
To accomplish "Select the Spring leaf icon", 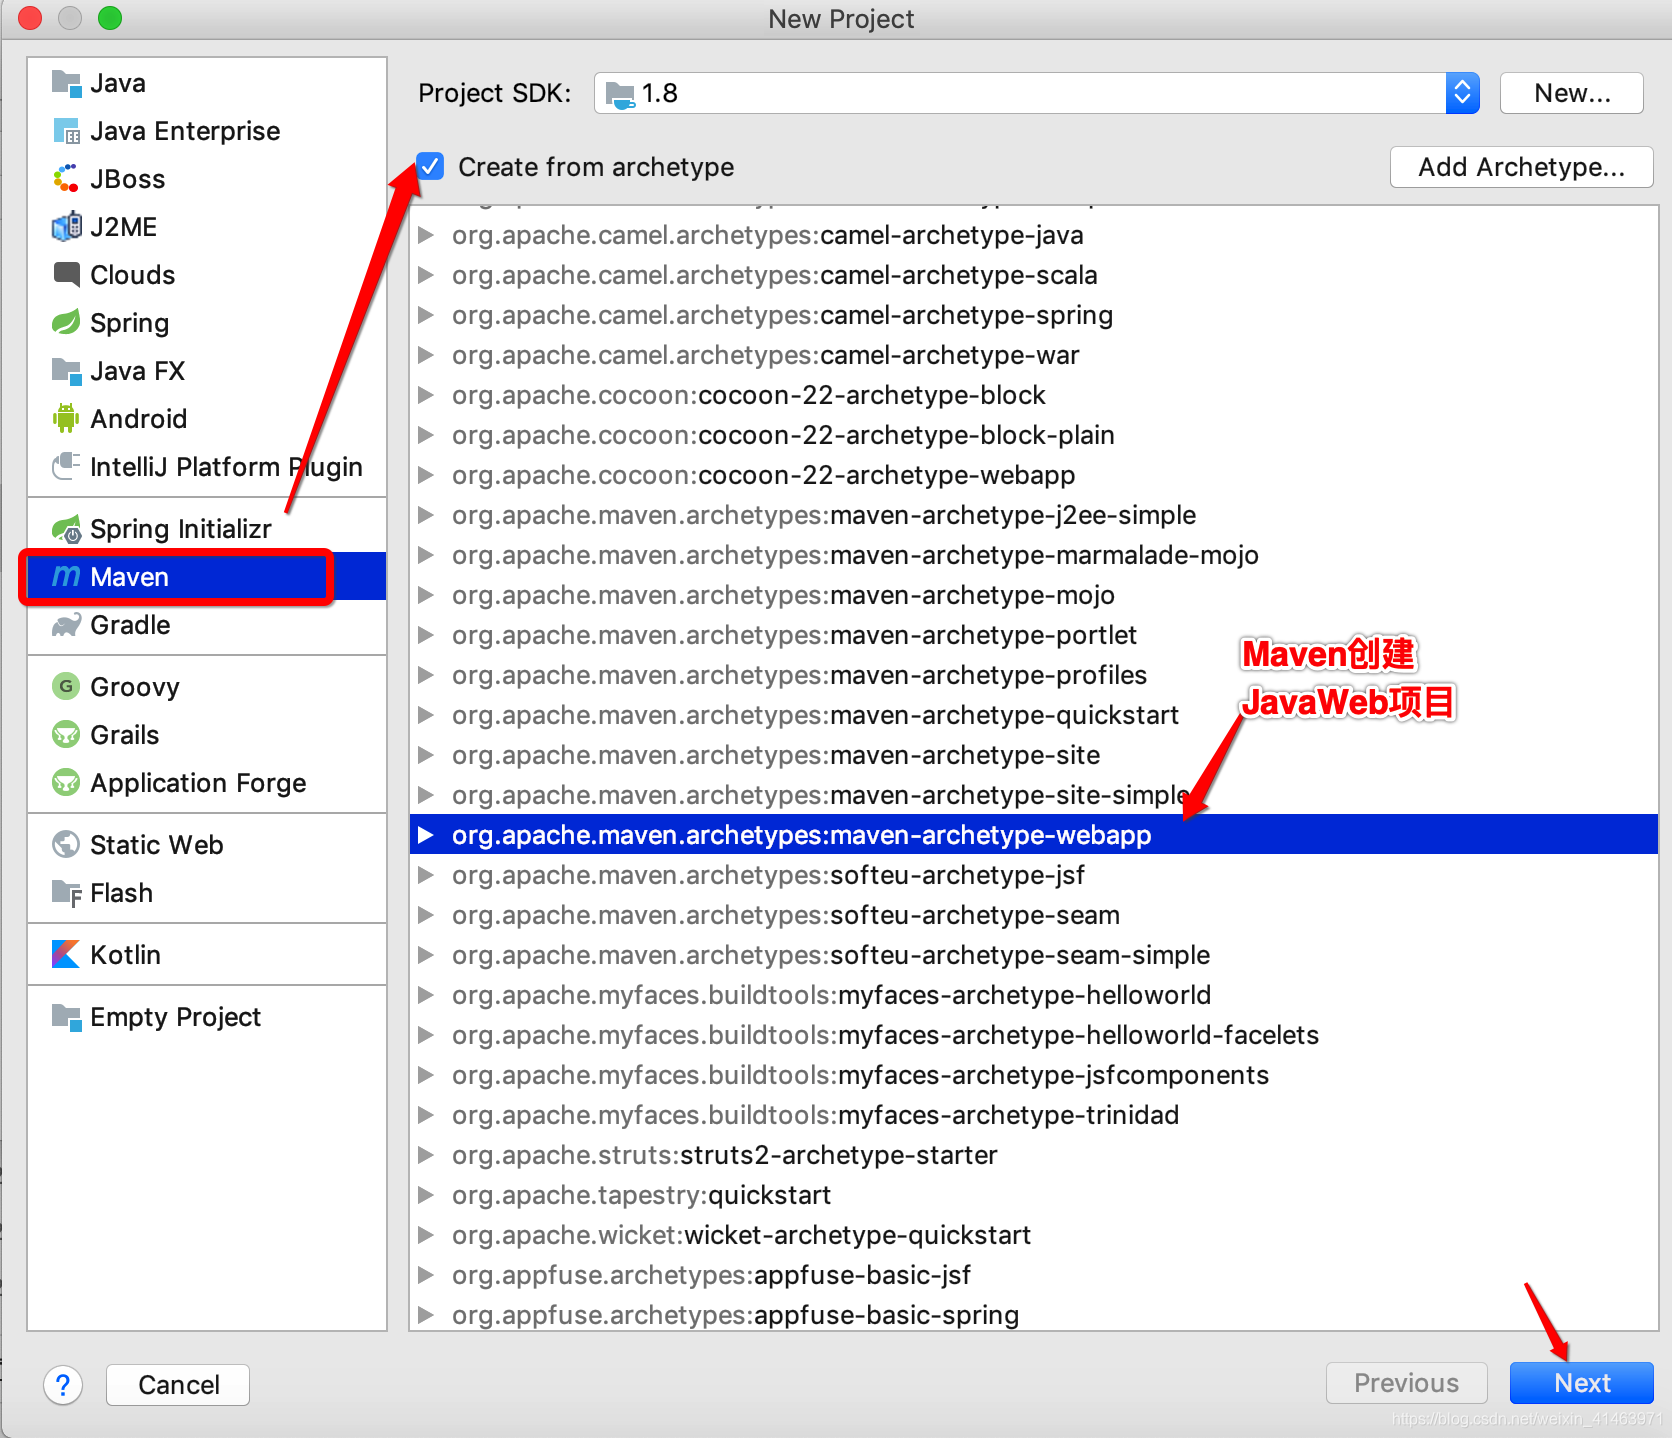I will 66,323.
